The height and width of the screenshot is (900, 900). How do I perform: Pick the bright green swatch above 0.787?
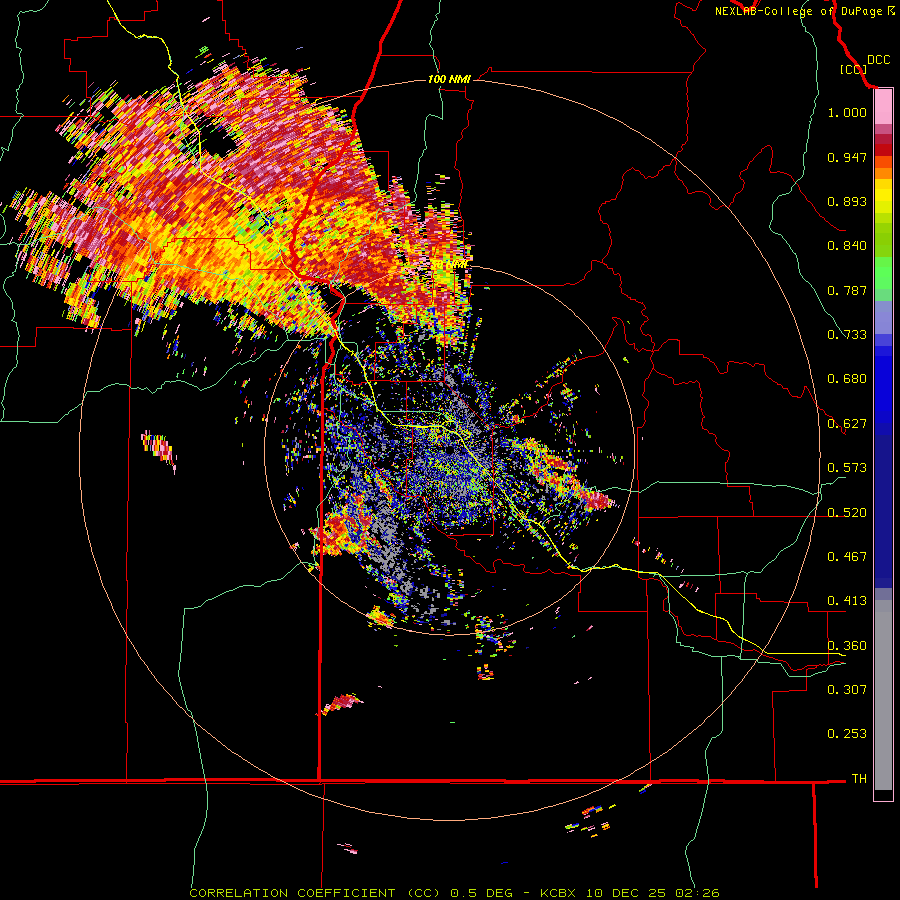tap(883, 273)
